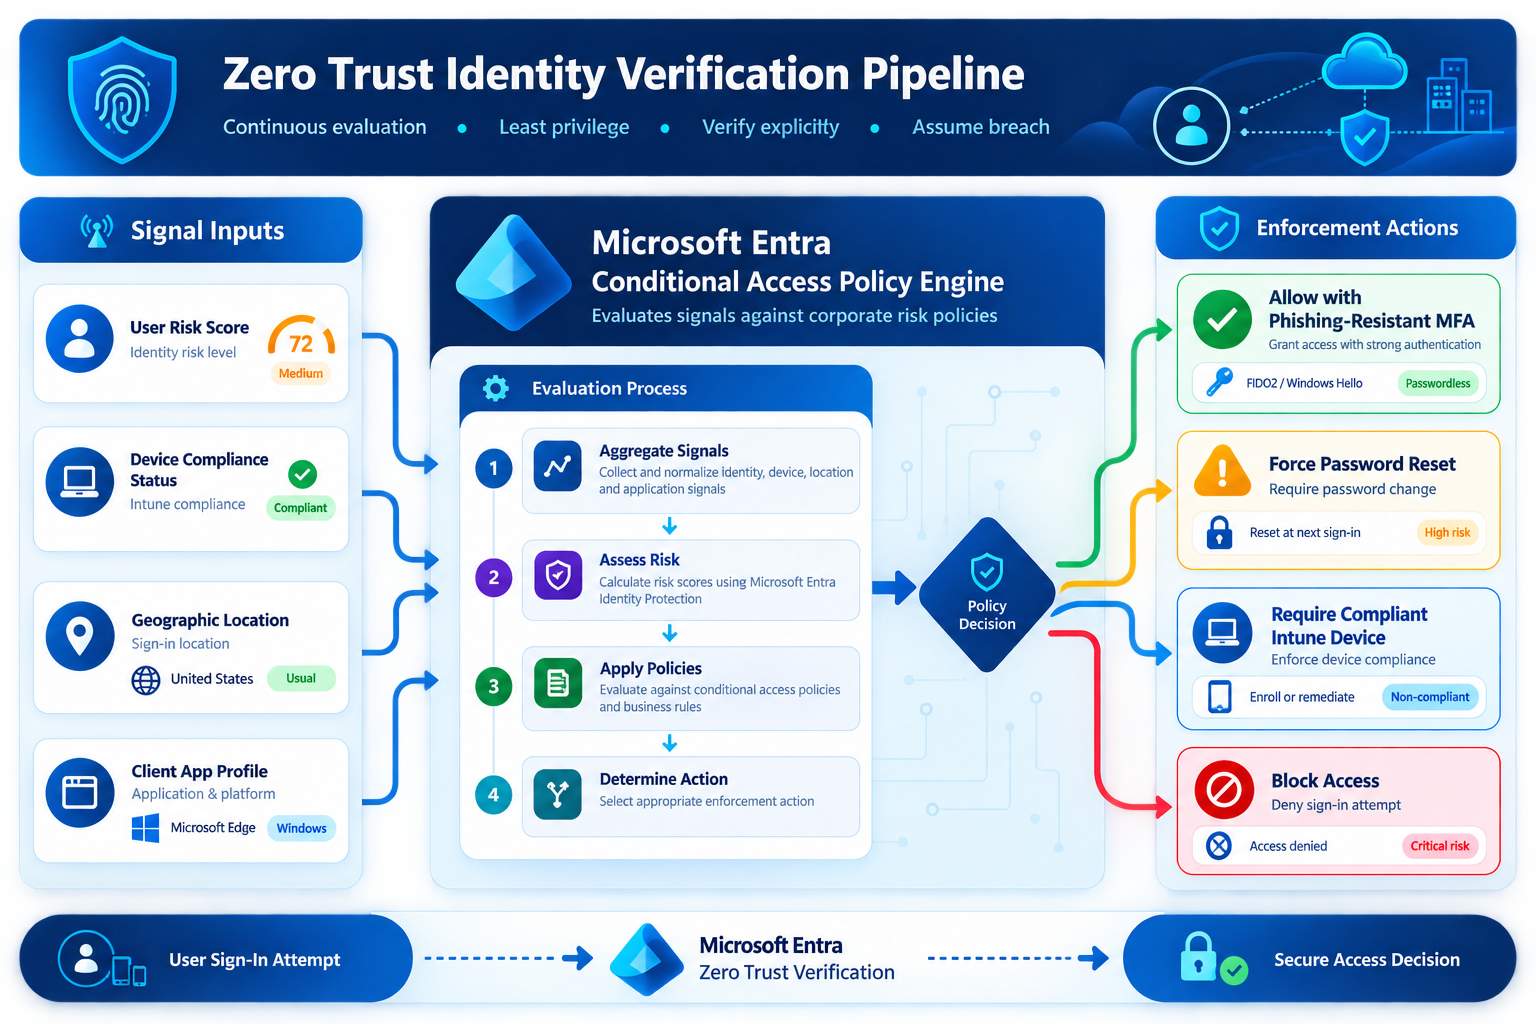This screenshot has height=1024, width=1536.
Task: Click the Usual location badge
Action: tap(301, 678)
